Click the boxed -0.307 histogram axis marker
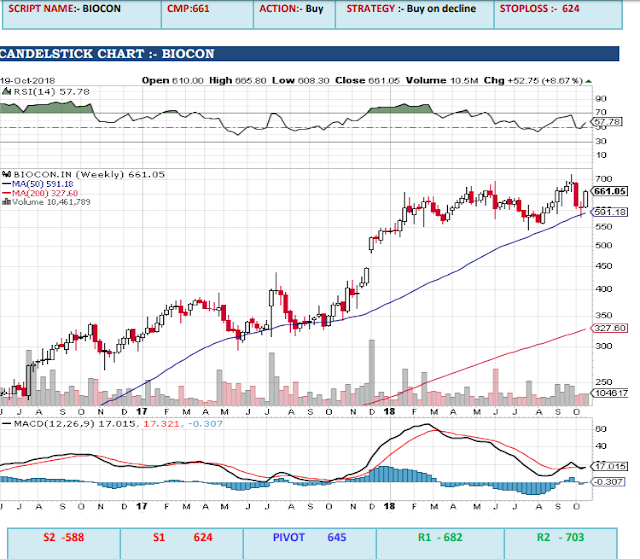 coord(608,482)
